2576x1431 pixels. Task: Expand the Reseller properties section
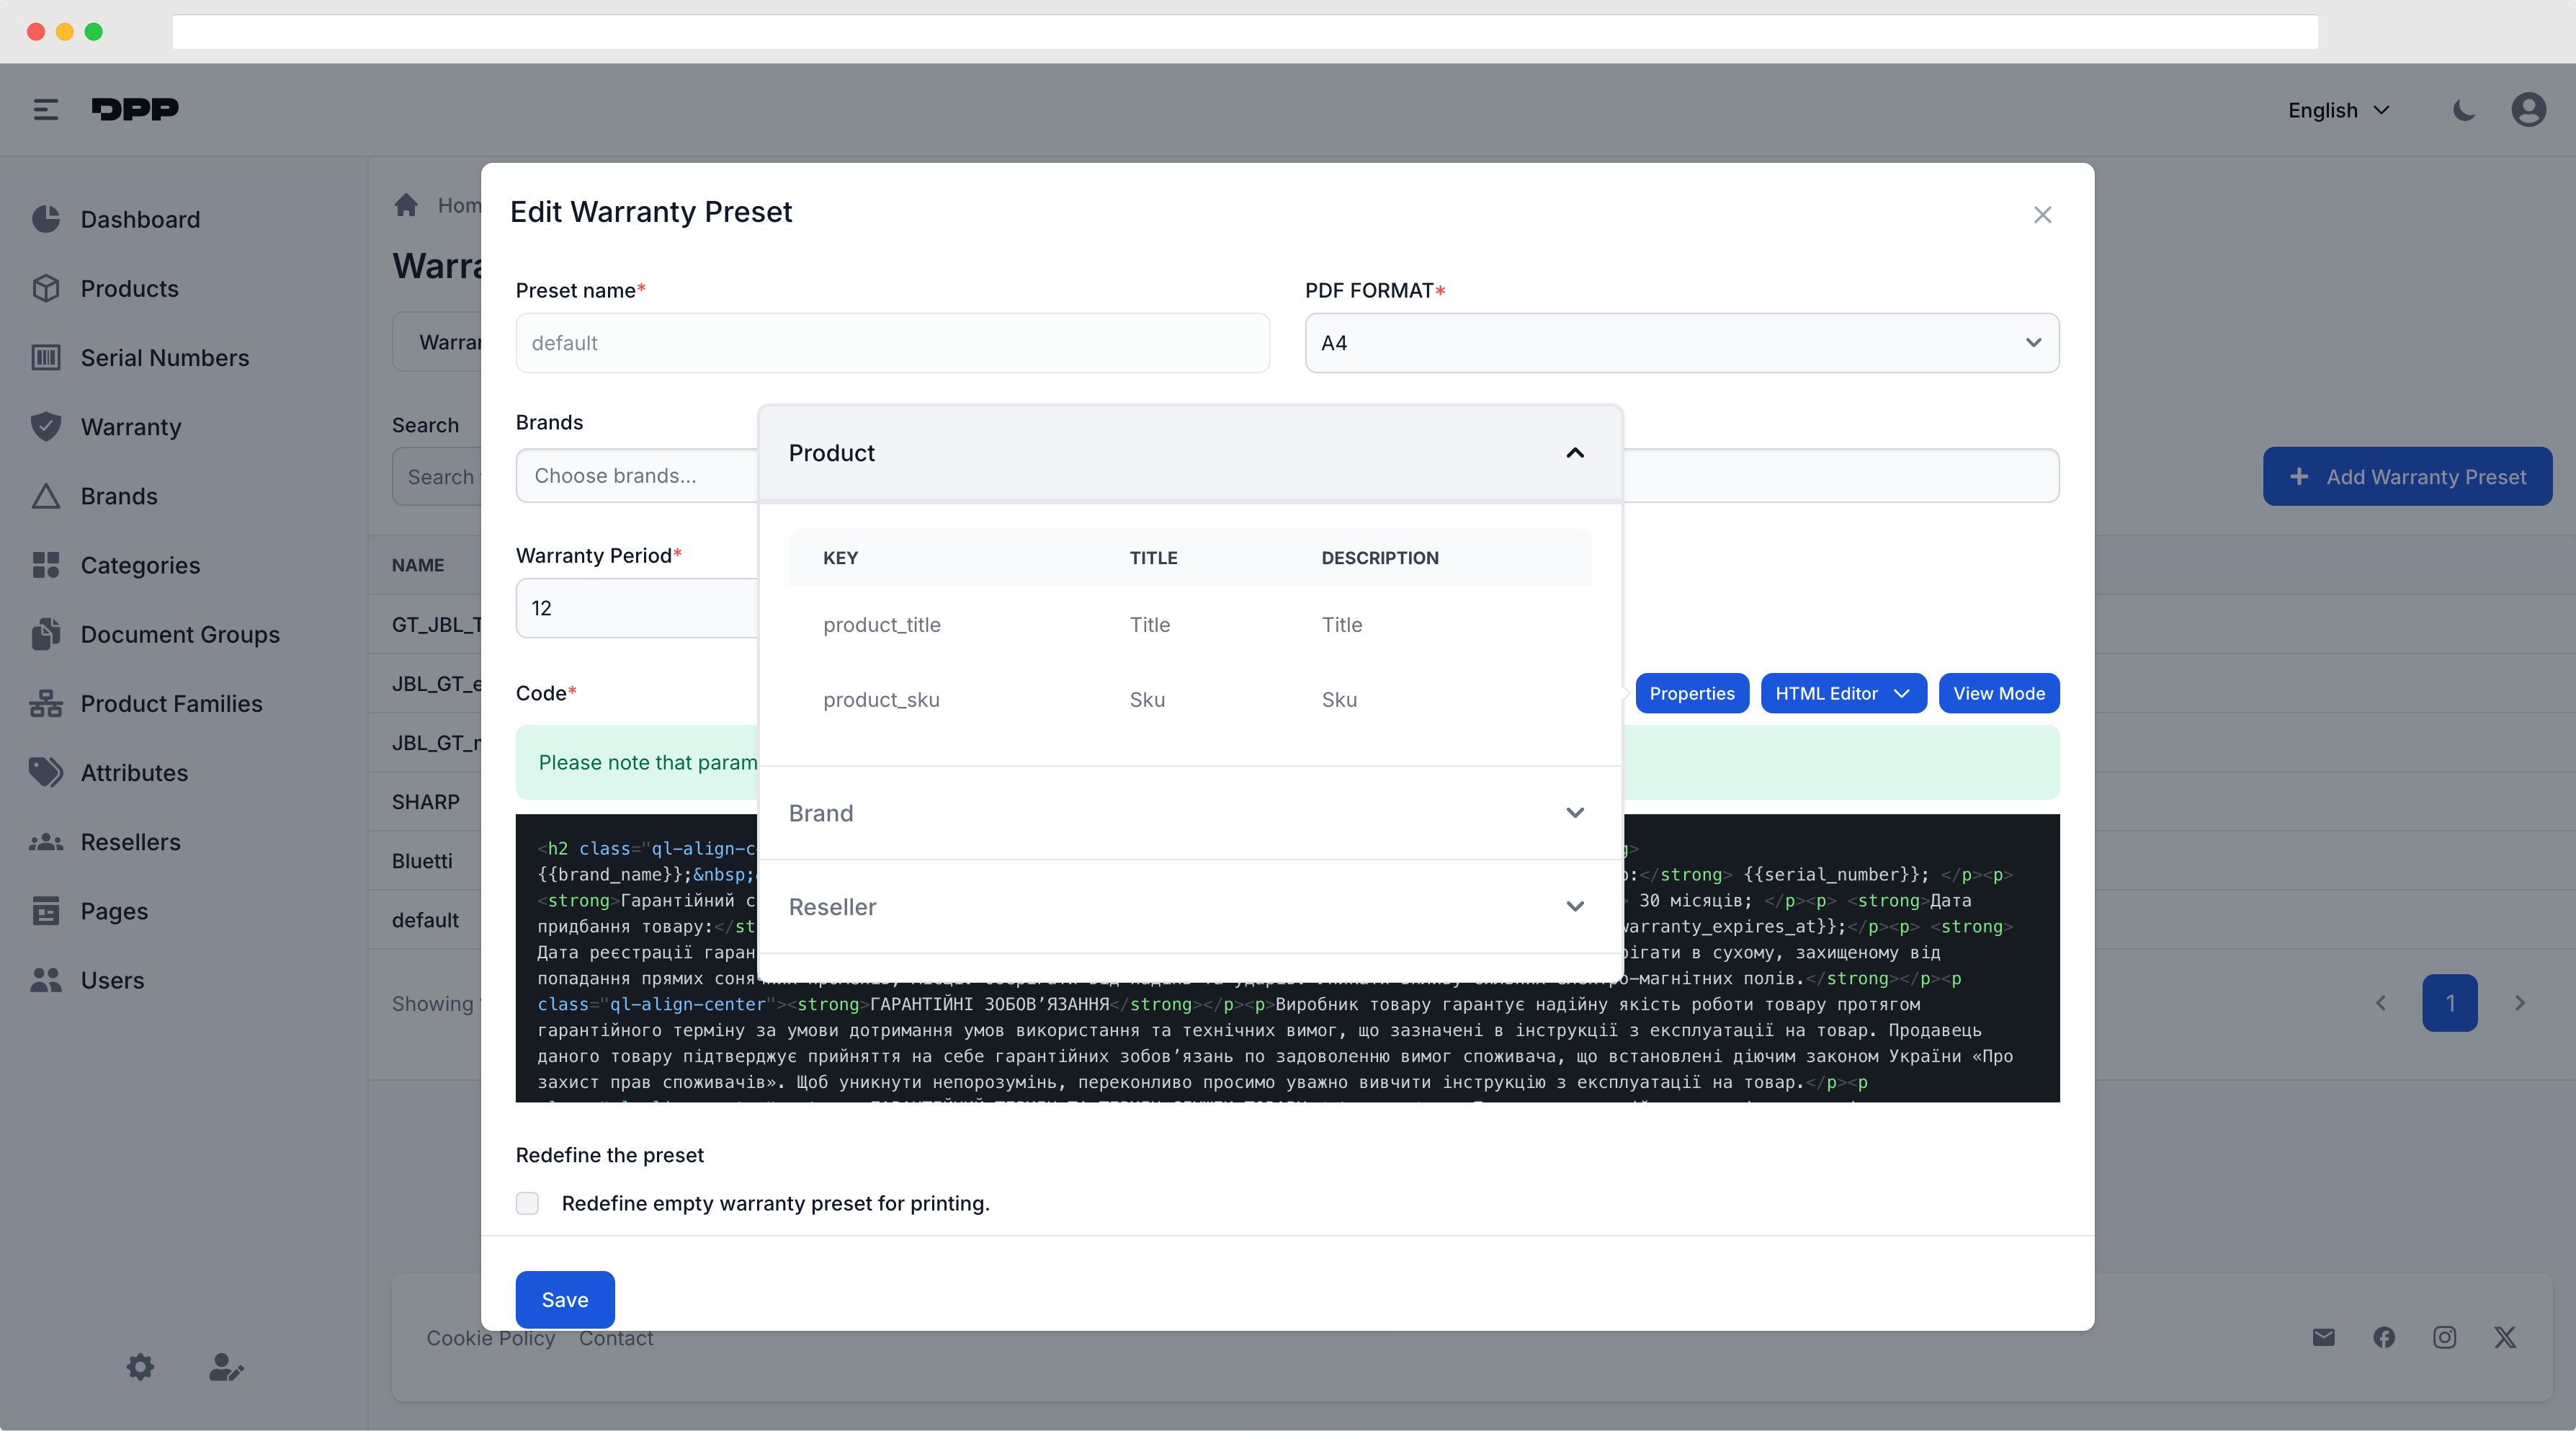coord(1574,907)
